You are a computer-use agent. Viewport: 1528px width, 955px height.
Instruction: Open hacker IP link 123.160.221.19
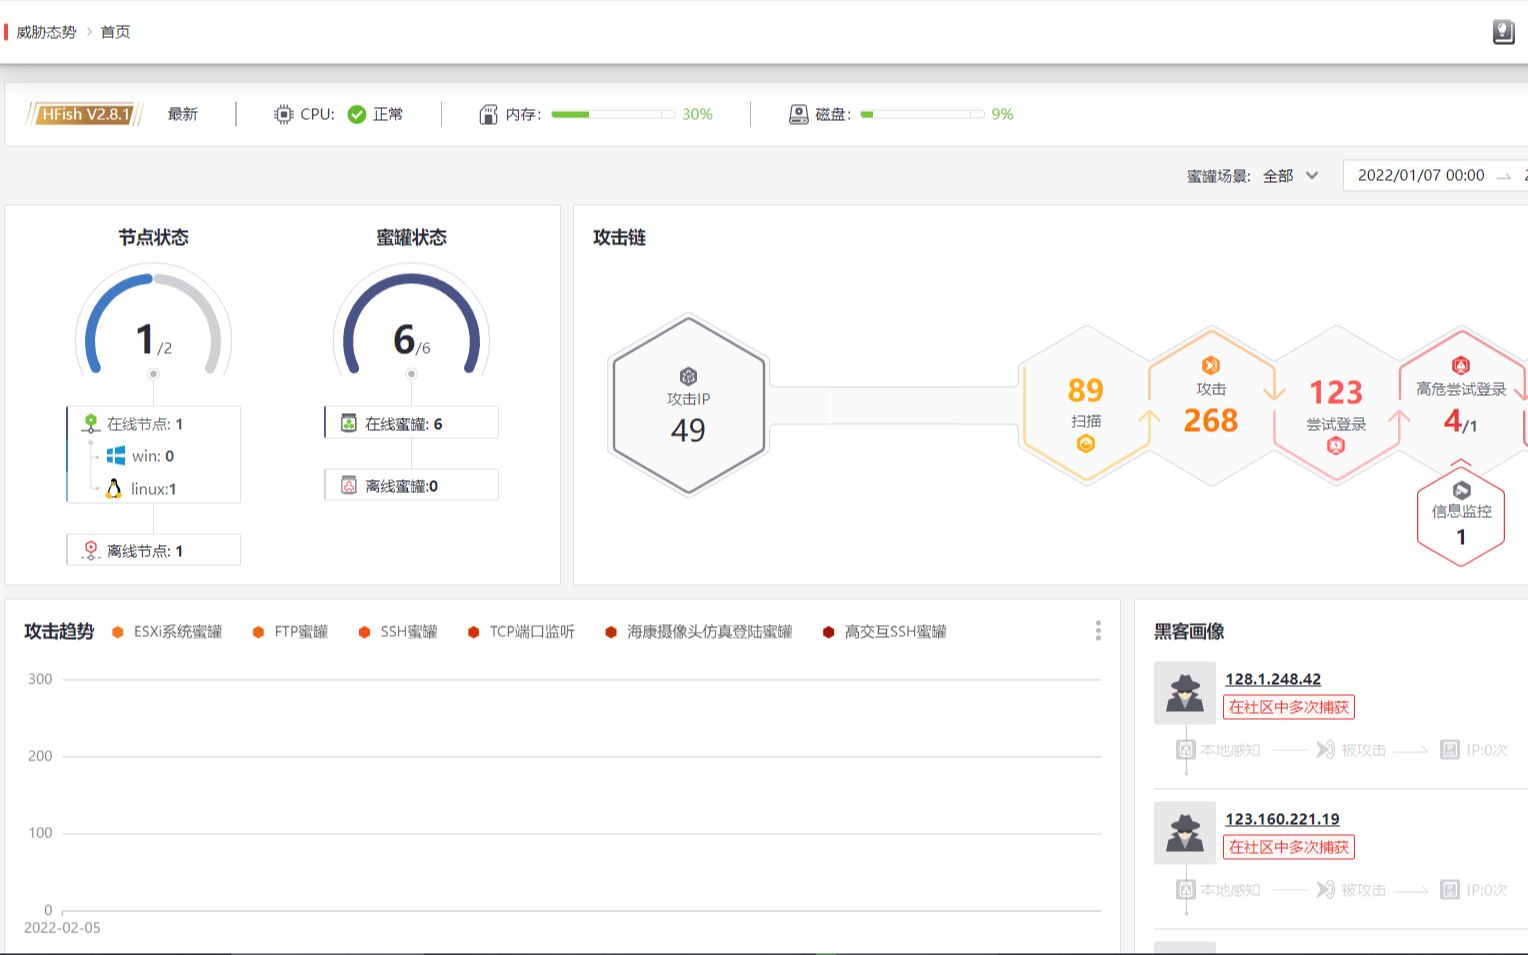1282,819
